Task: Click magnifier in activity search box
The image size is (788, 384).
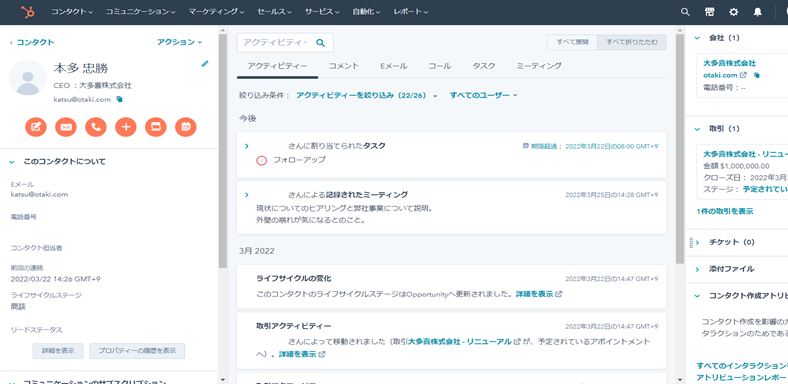Action: click(x=321, y=43)
